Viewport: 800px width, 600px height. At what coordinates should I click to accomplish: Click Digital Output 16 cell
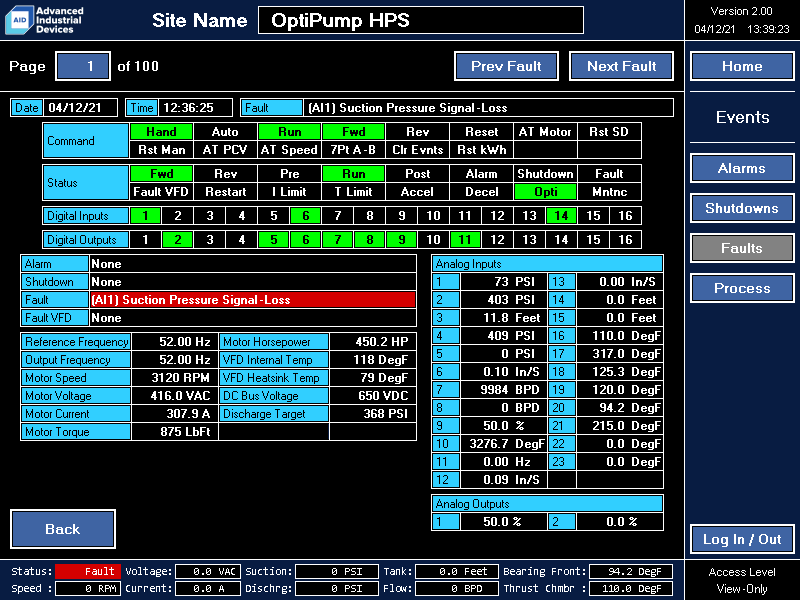point(626,240)
